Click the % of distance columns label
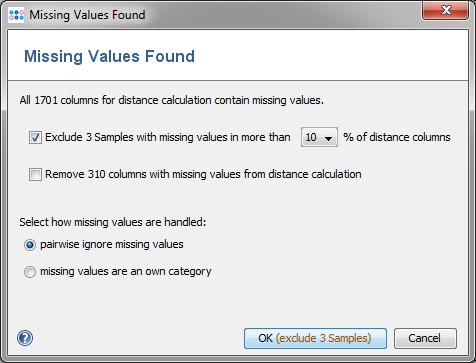The image size is (476, 363). pos(397,137)
